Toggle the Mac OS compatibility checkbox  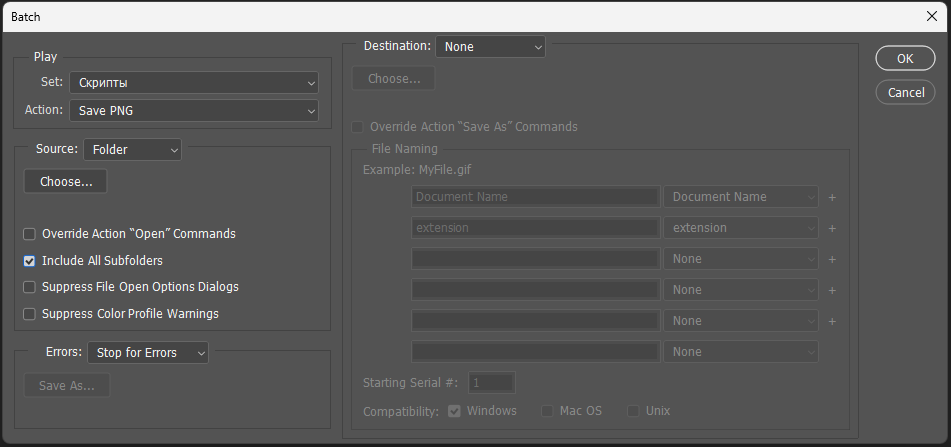pos(547,411)
